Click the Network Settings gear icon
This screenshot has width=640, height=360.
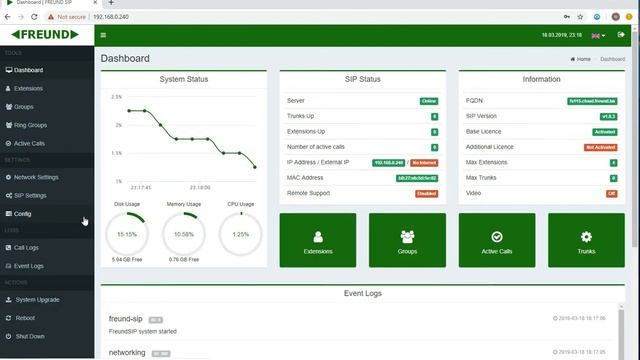click(x=8, y=177)
